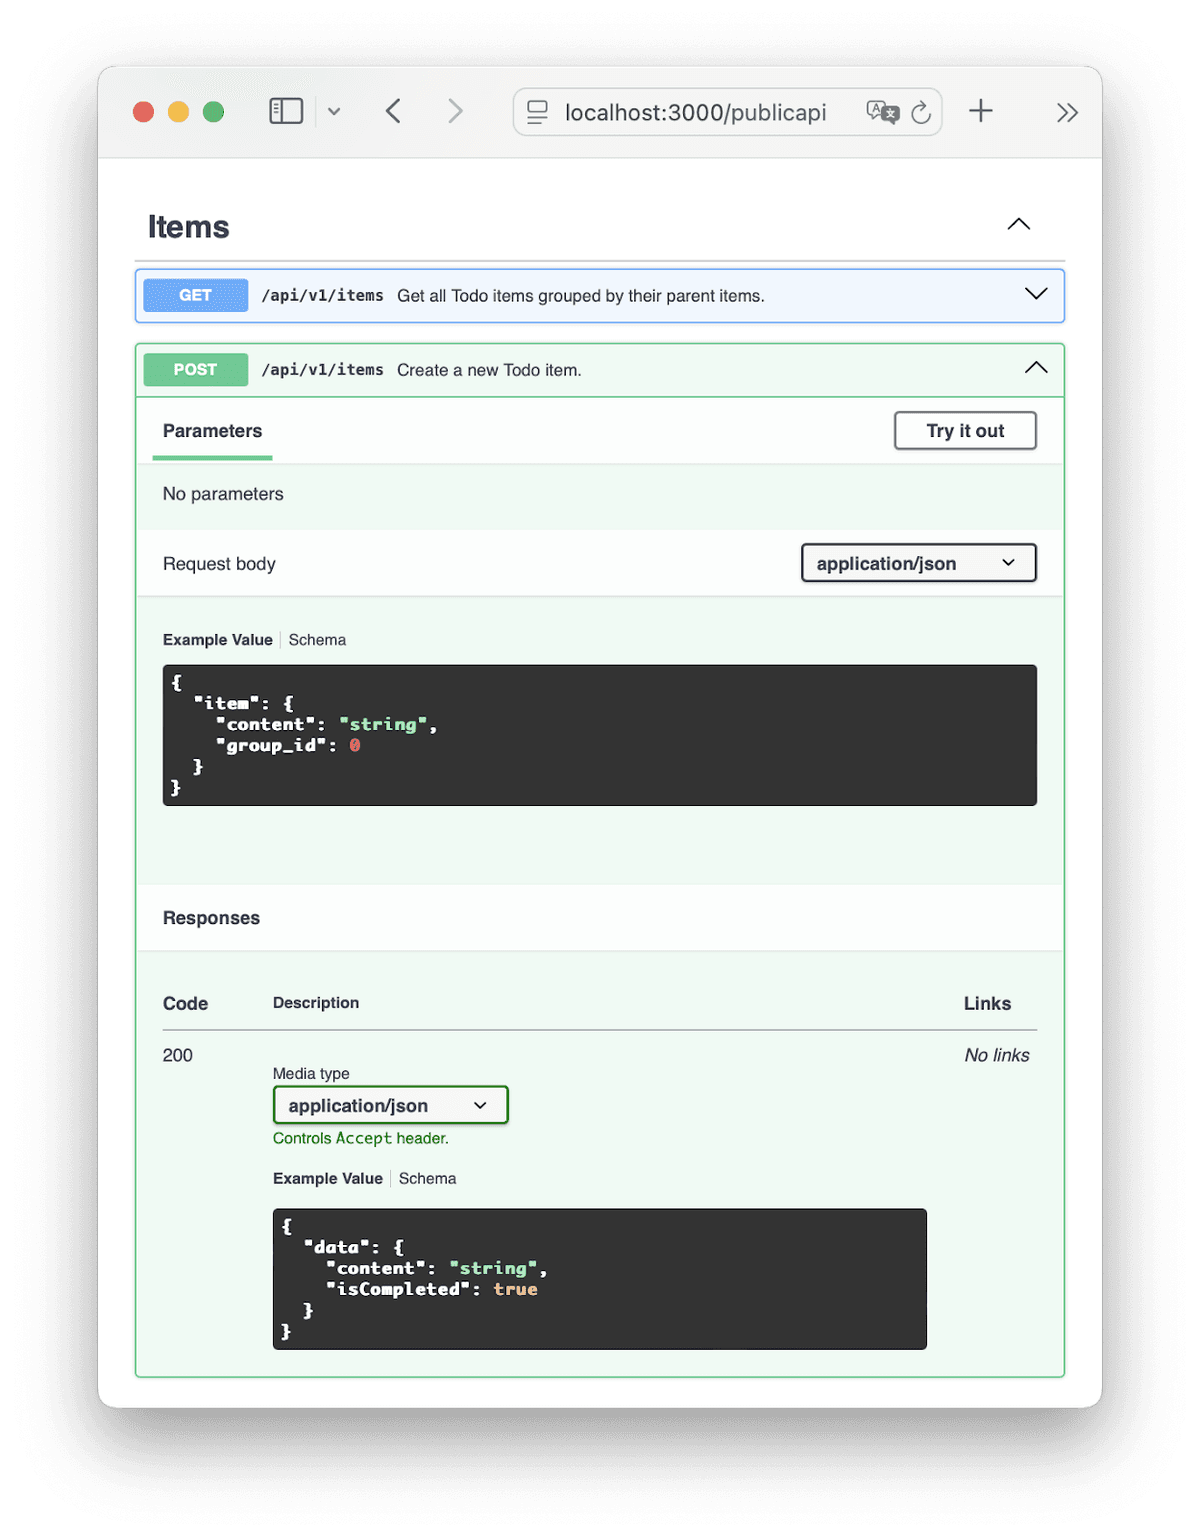Viewport: 1200px width, 1537px height.
Task: Reload the page using the refresh icon
Action: coord(922,112)
